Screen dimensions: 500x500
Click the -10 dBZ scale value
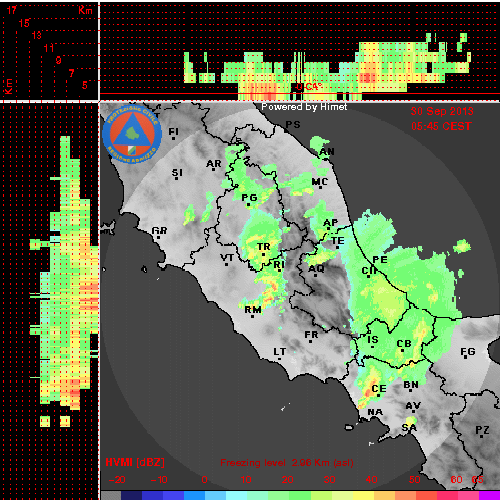[159, 480]
